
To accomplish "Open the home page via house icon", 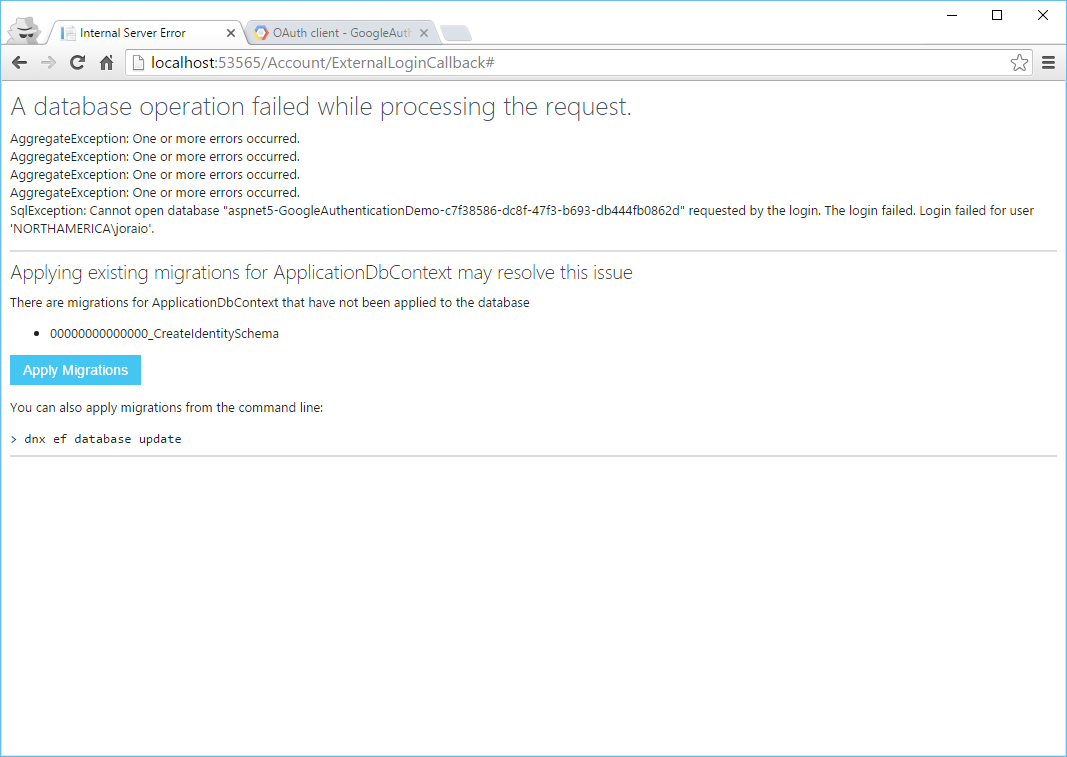I will 106,63.
